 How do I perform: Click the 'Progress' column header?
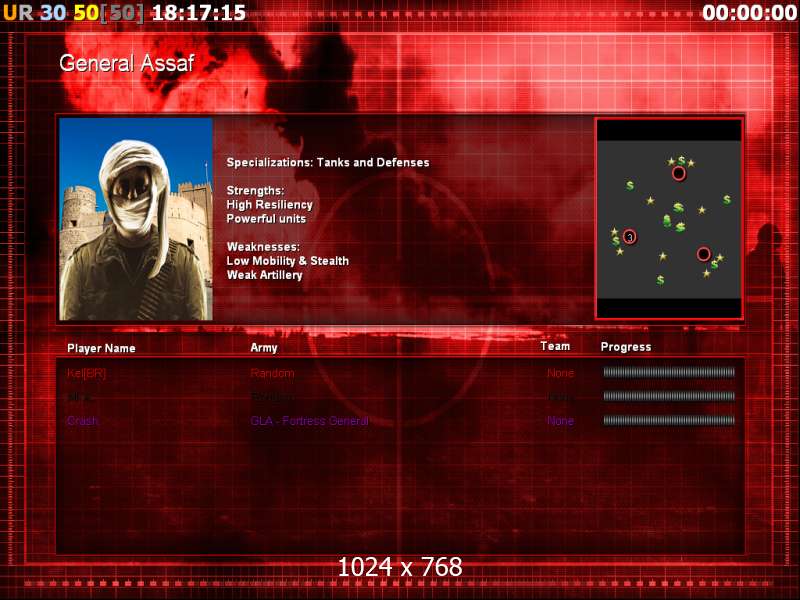point(626,347)
